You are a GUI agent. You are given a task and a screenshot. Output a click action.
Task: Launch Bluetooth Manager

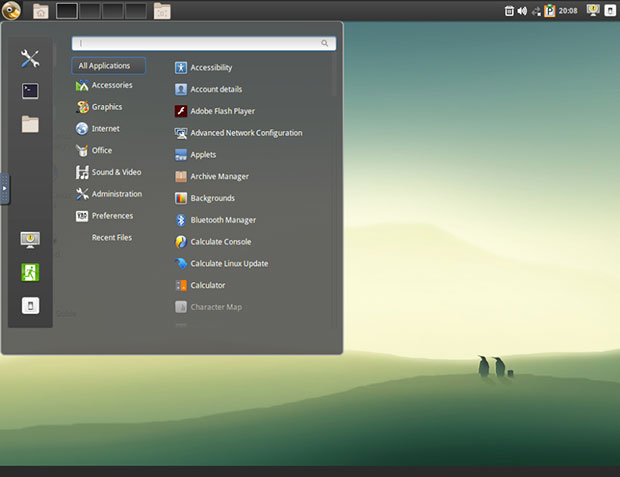[x=215, y=220]
